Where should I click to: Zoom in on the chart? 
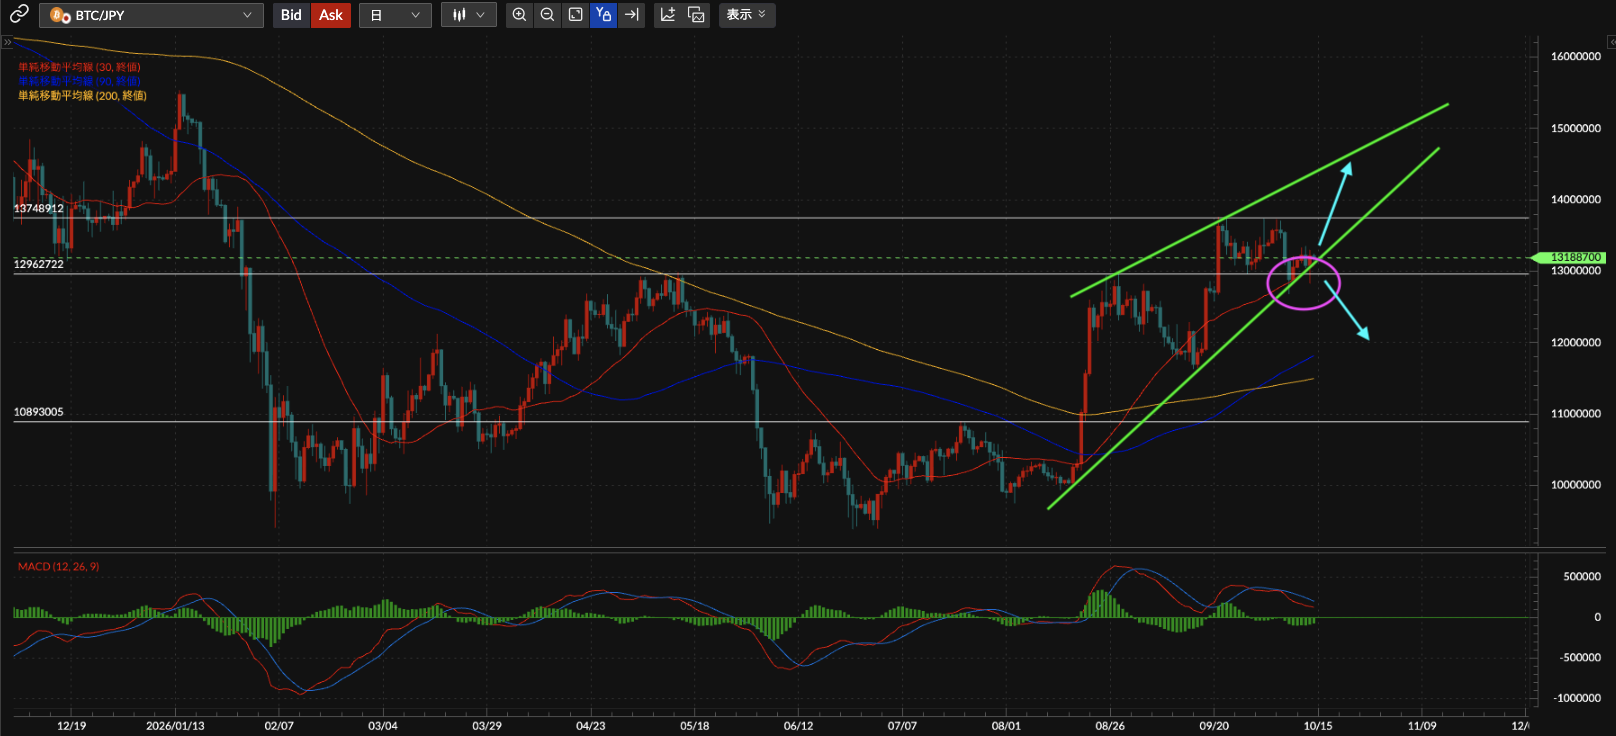[x=519, y=15]
